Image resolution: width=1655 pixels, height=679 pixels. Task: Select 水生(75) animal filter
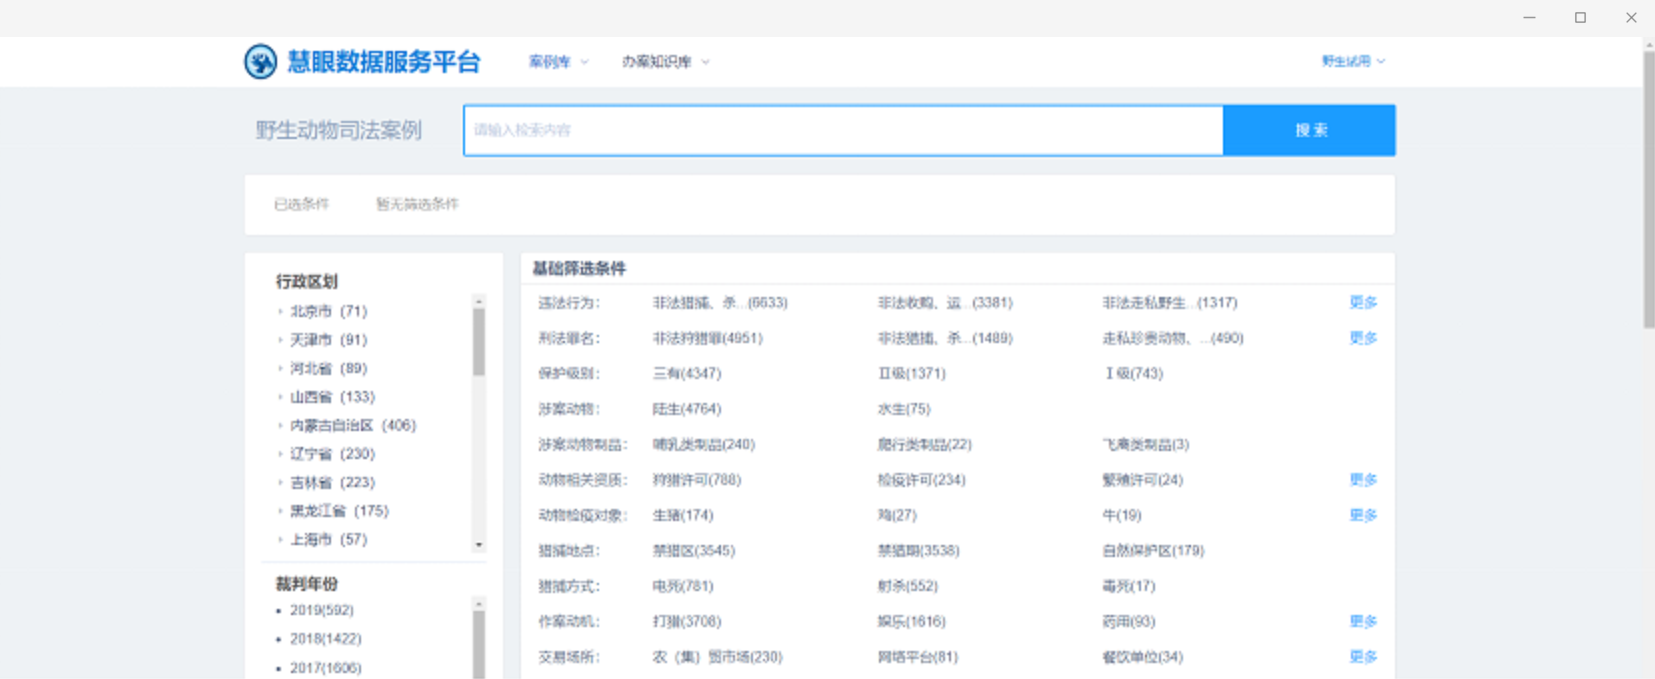coord(904,409)
